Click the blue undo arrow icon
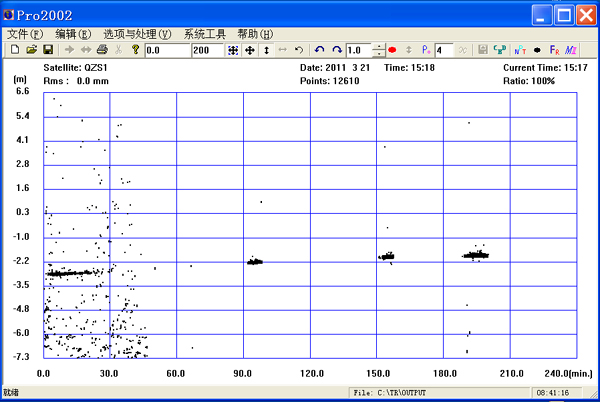Viewport: 600px width, 402px height. point(320,50)
